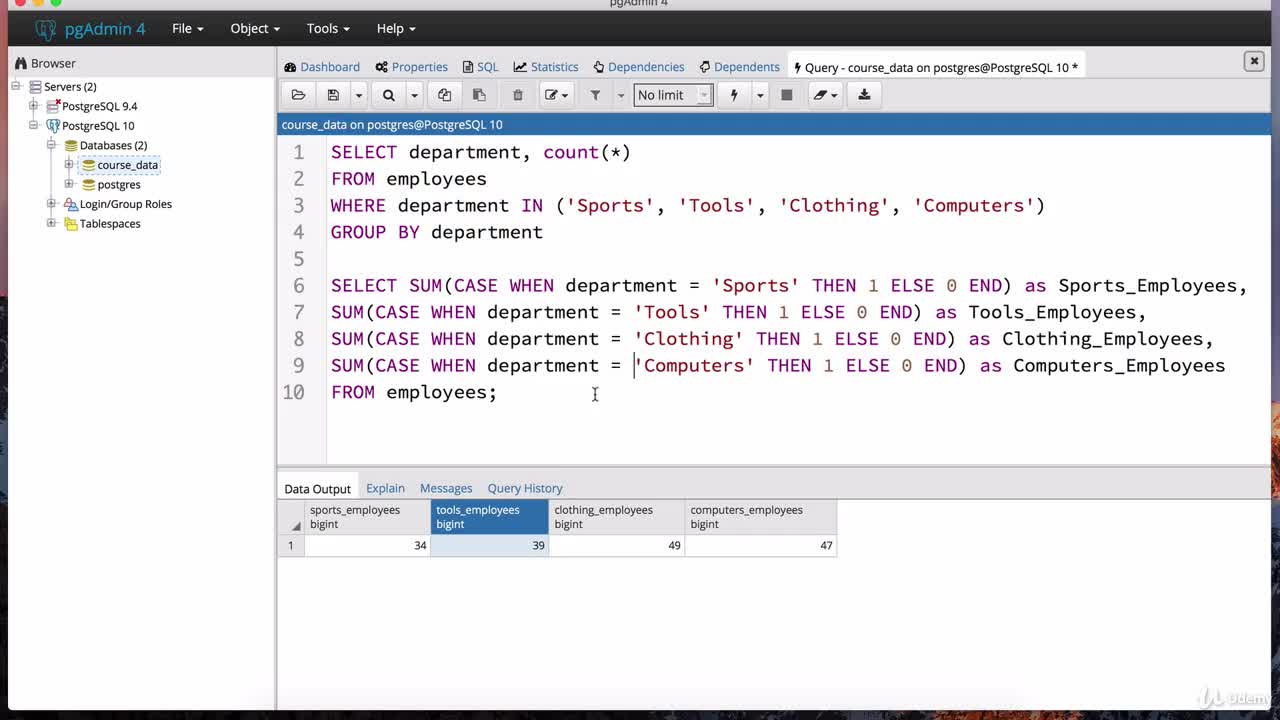This screenshot has width=1280, height=720.
Task: Open the Find options dropdown arrow
Action: (413, 95)
